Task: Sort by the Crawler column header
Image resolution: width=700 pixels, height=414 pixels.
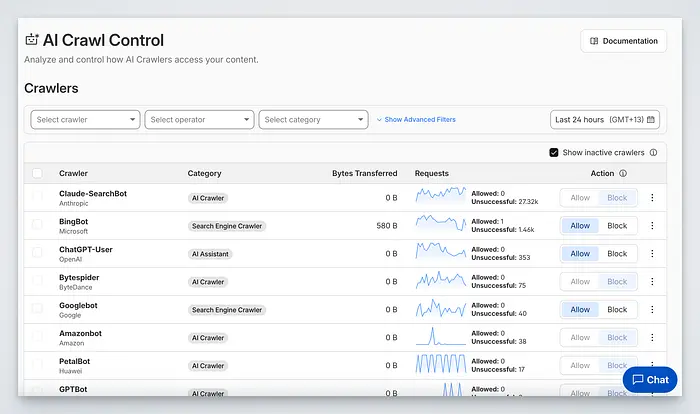Action: tap(73, 173)
